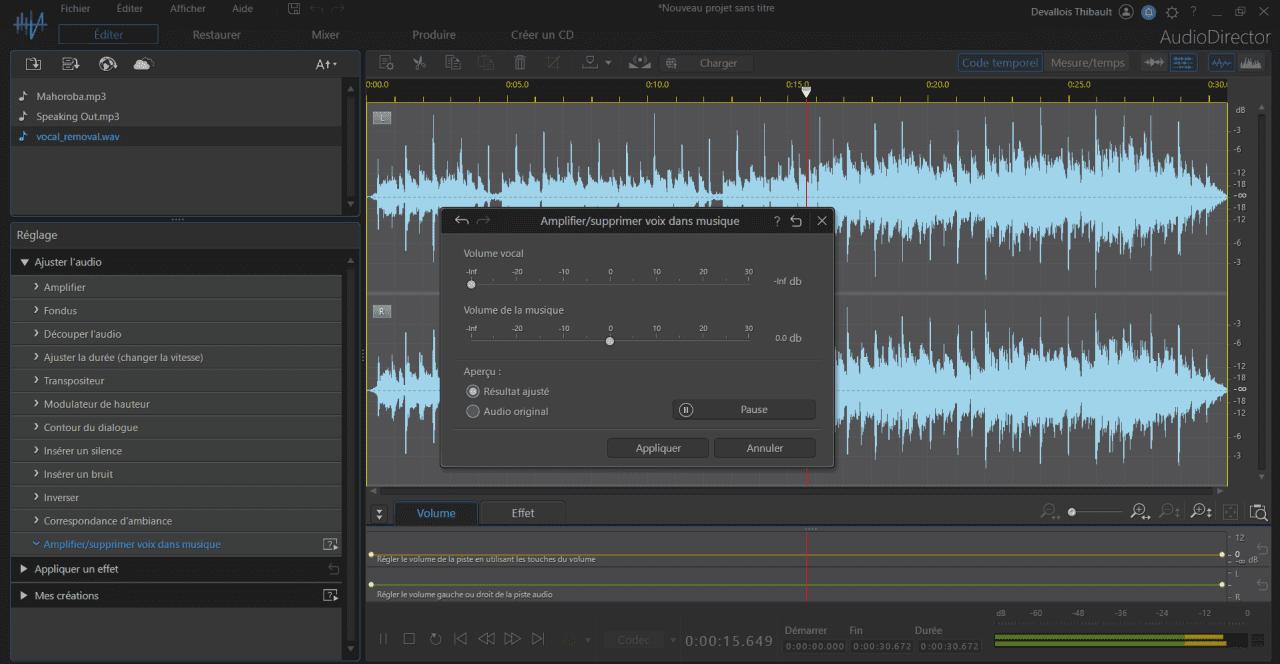
Task: Click the horizontal zoom in magnifier
Action: [x=1138, y=511]
